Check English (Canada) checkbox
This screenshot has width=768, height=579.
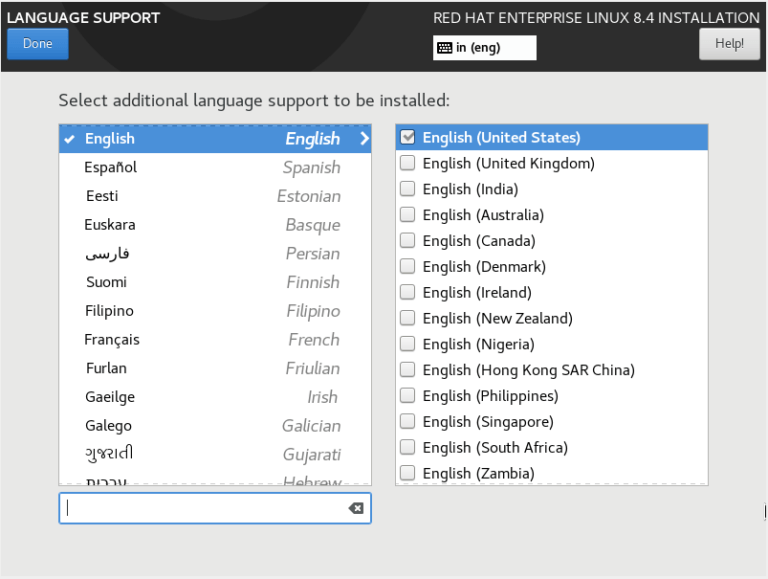coord(408,241)
